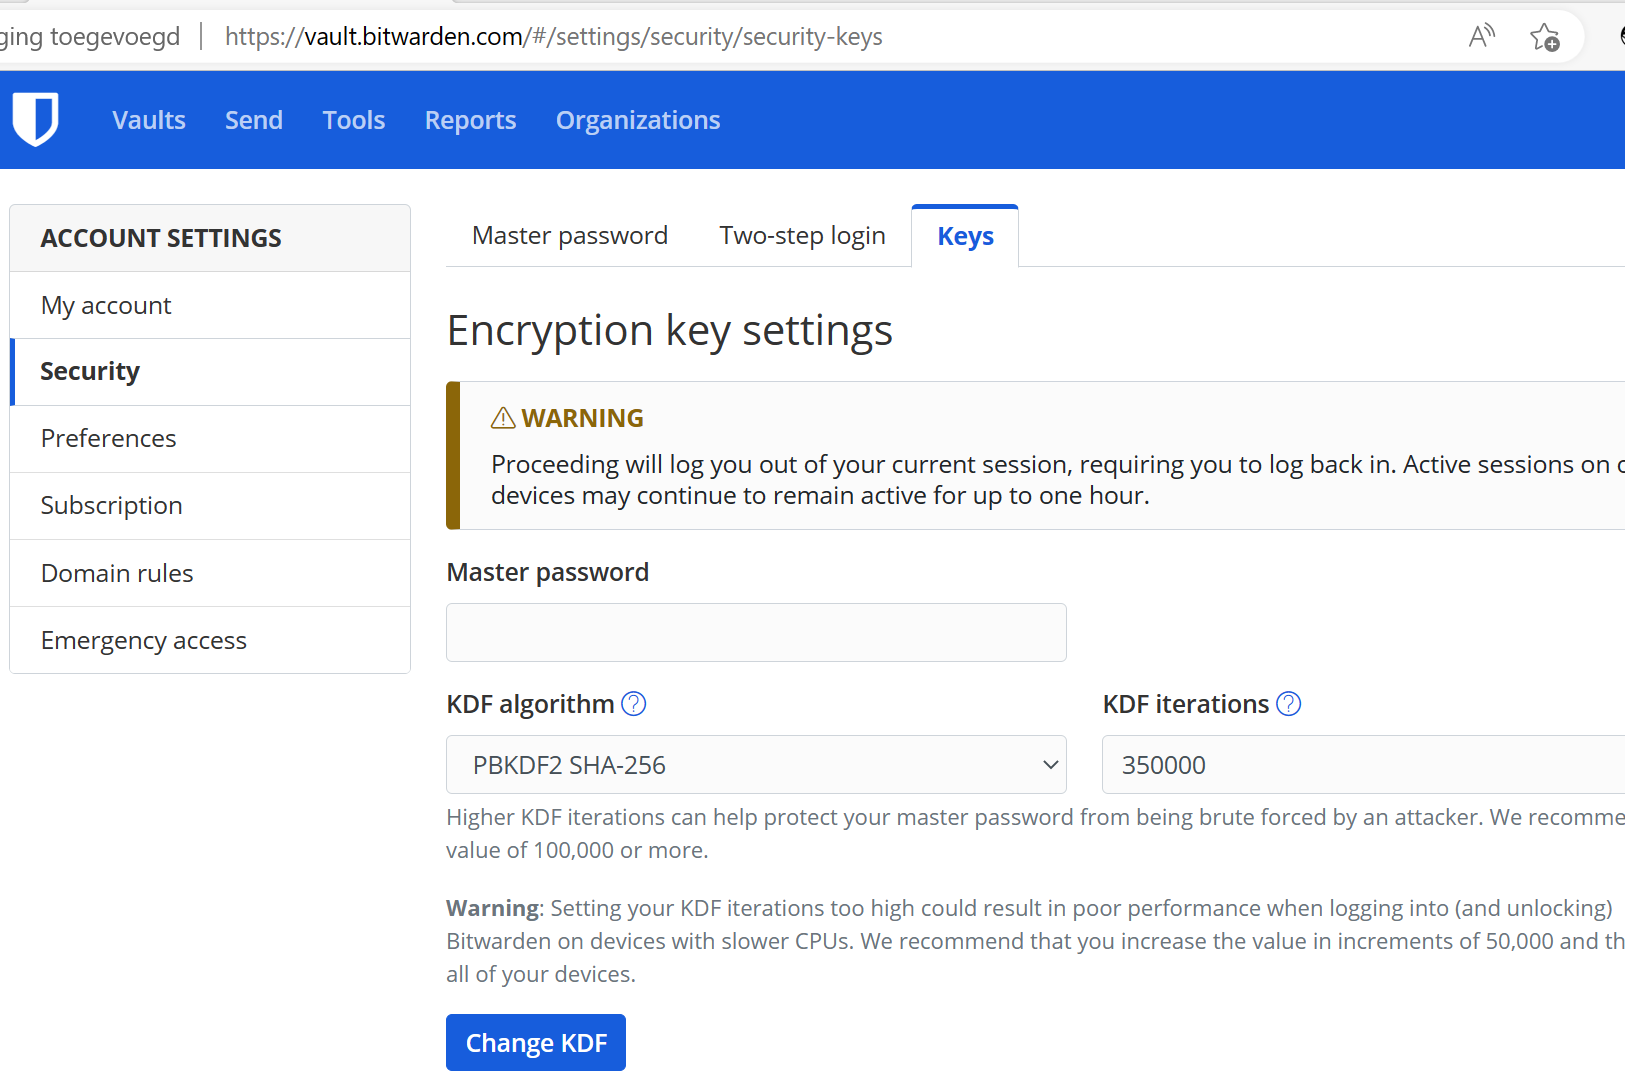Go to Send in the navigation bar

tap(254, 120)
